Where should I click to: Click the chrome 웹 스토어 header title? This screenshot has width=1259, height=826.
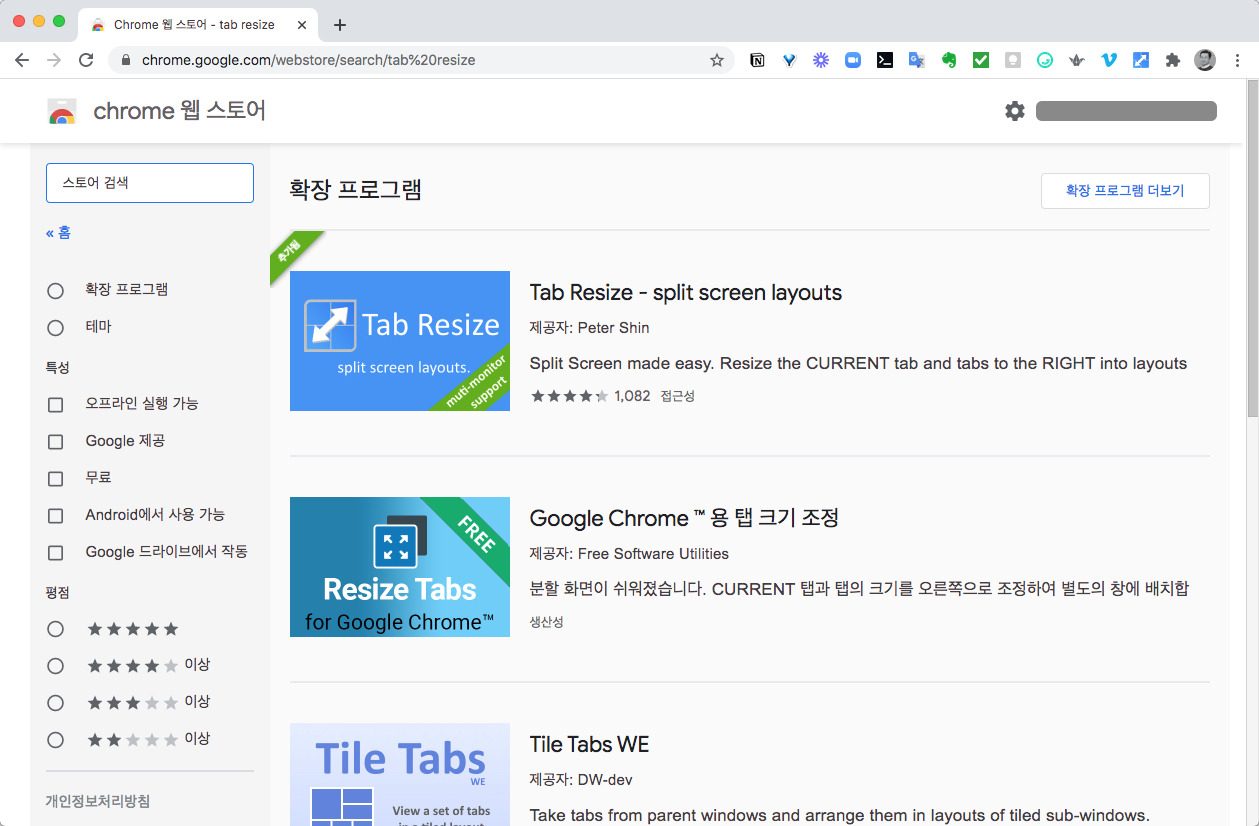180,111
